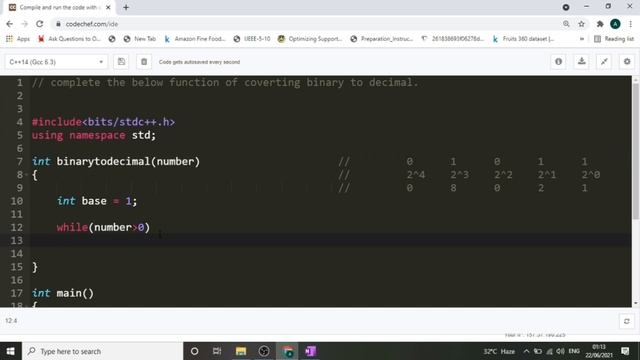Viewport: 640px width, 360px height.
Task: Open the C++14 language dropdown
Action: [56, 62]
